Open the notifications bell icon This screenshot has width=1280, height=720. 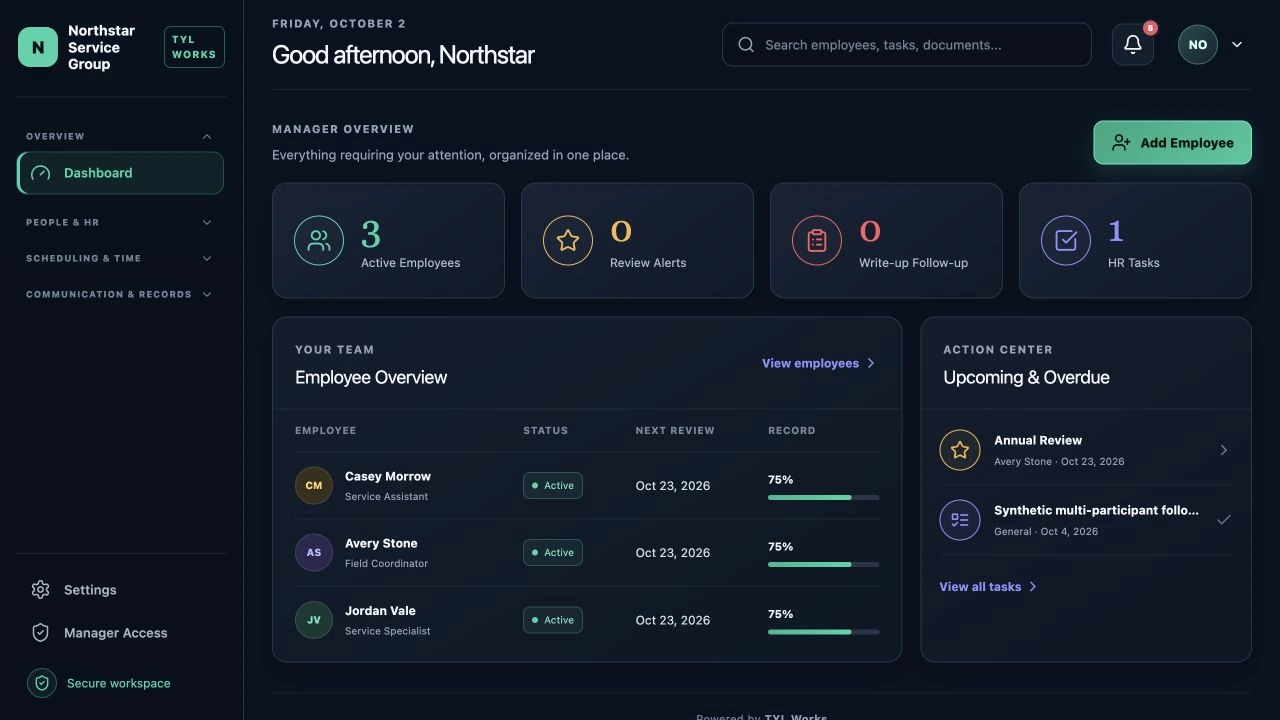(x=1133, y=44)
